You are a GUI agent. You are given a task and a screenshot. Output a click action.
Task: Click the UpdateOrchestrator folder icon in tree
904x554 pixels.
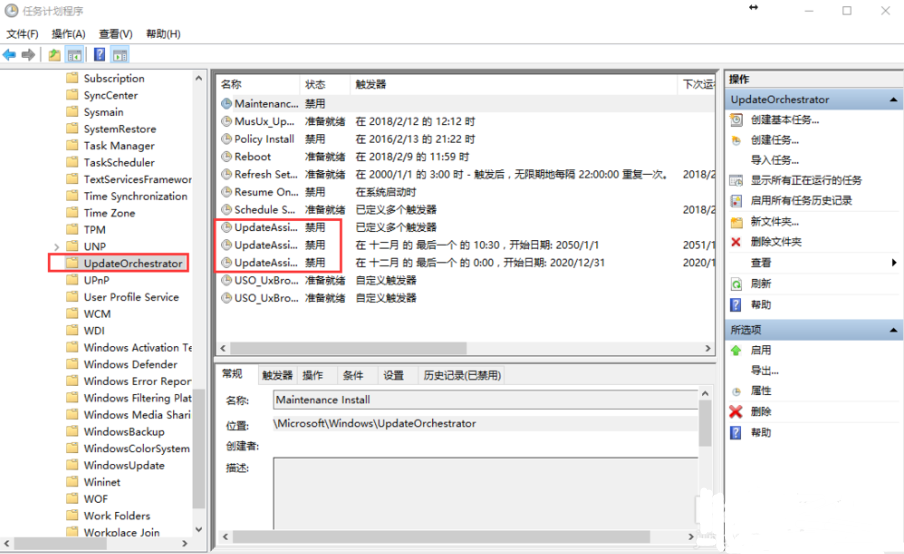click(72, 263)
